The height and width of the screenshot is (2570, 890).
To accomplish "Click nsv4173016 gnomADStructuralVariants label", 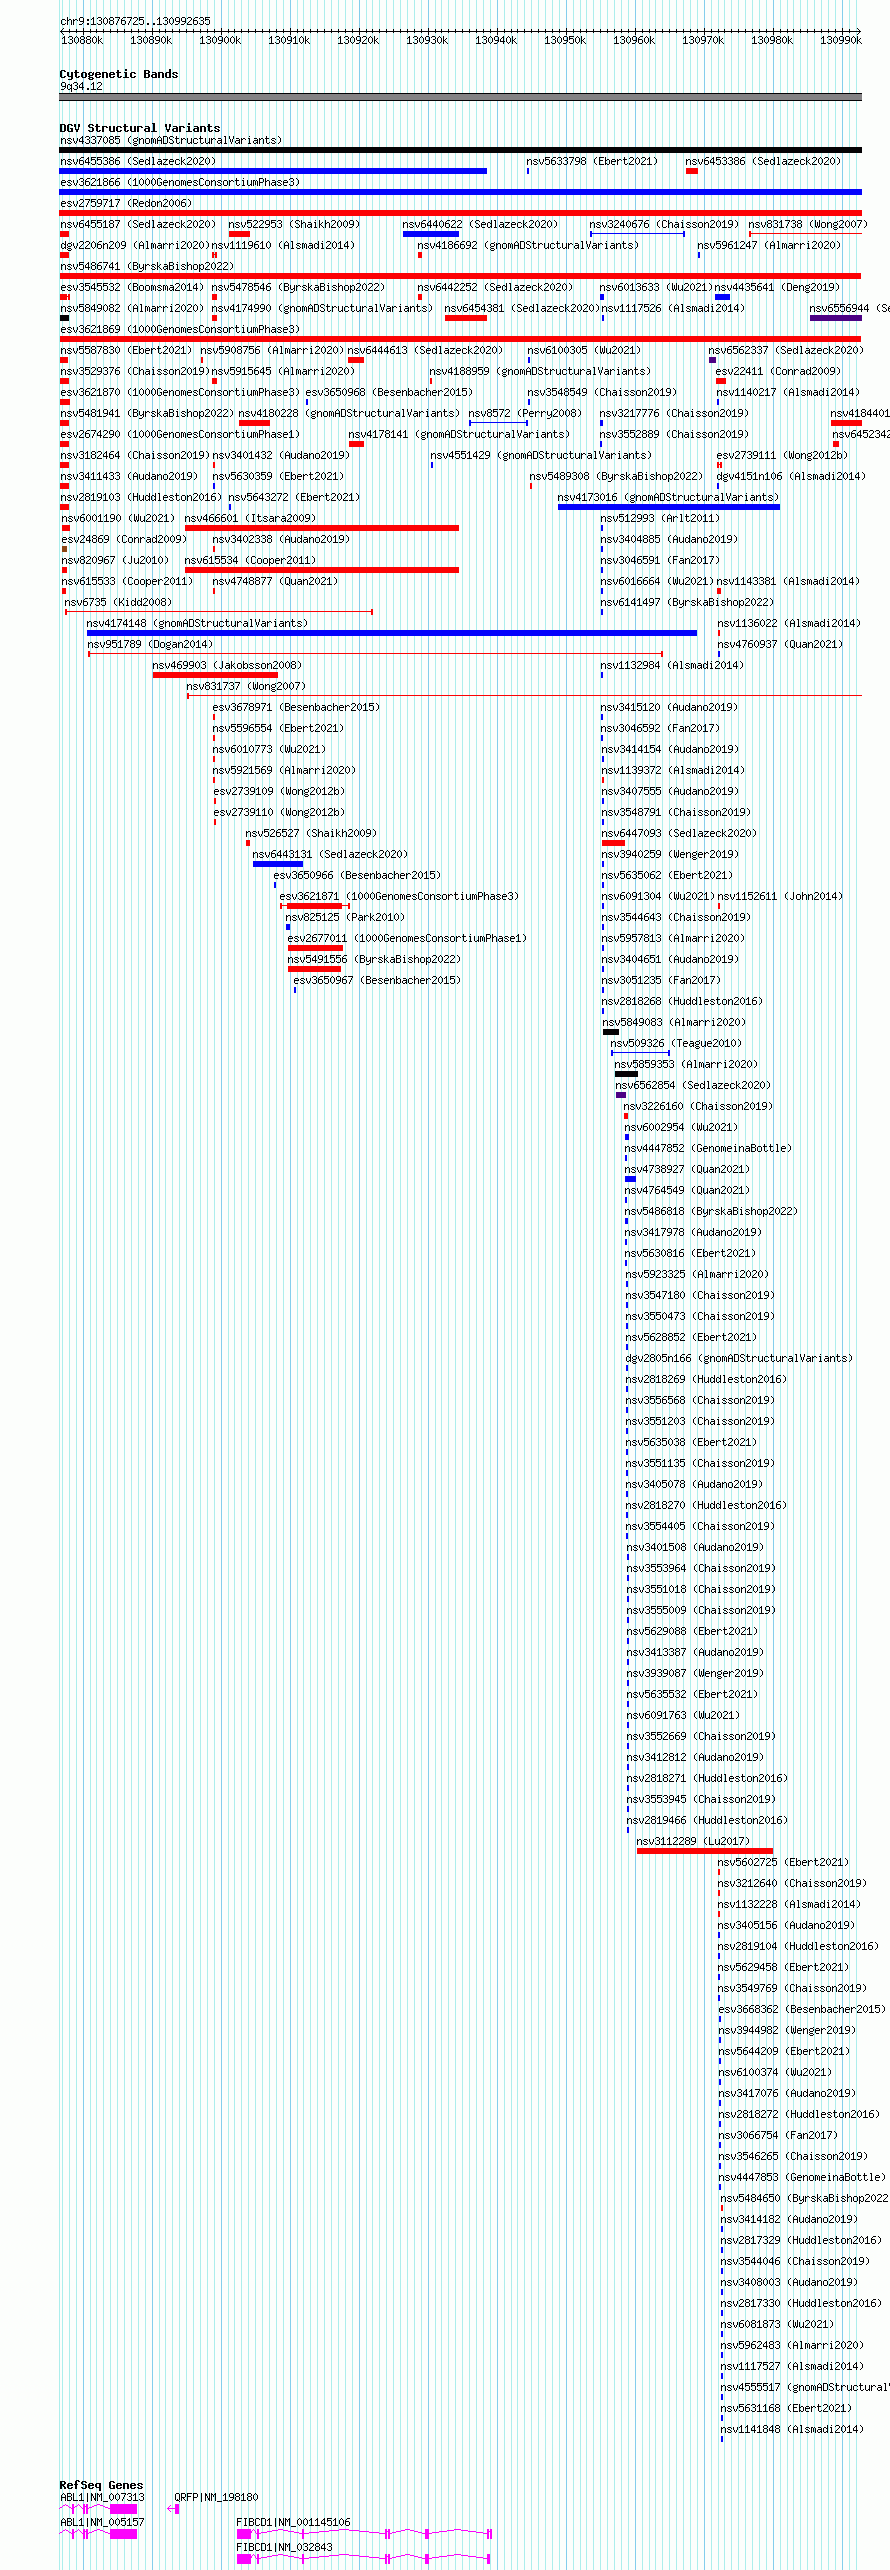I will pos(668,497).
